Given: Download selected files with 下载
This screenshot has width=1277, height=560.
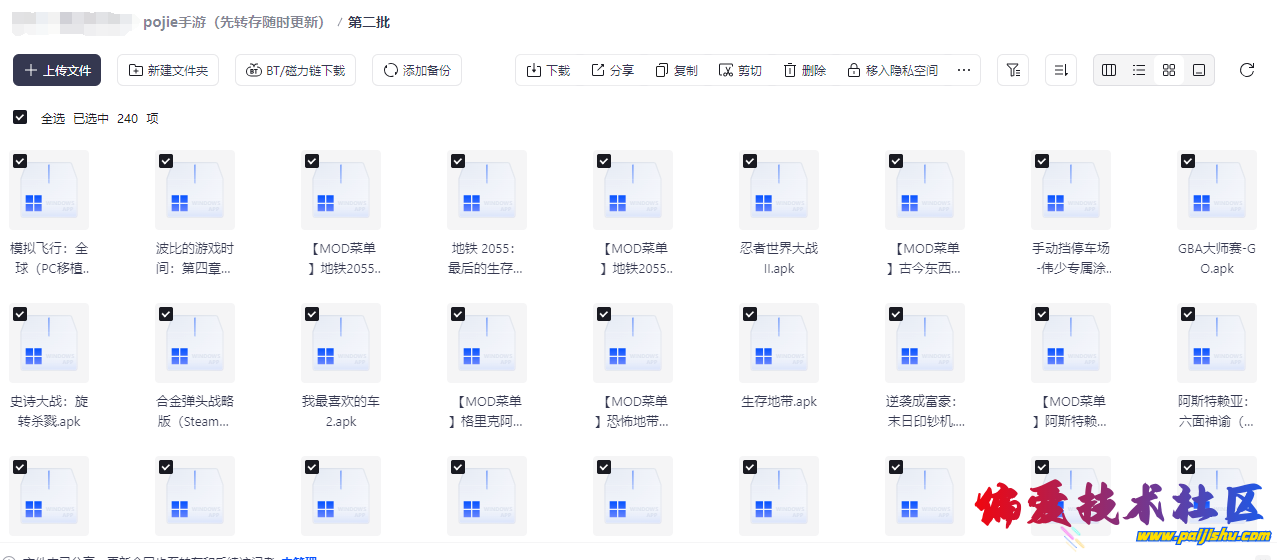Looking at the screenshot, I should (x=548, y=70).
